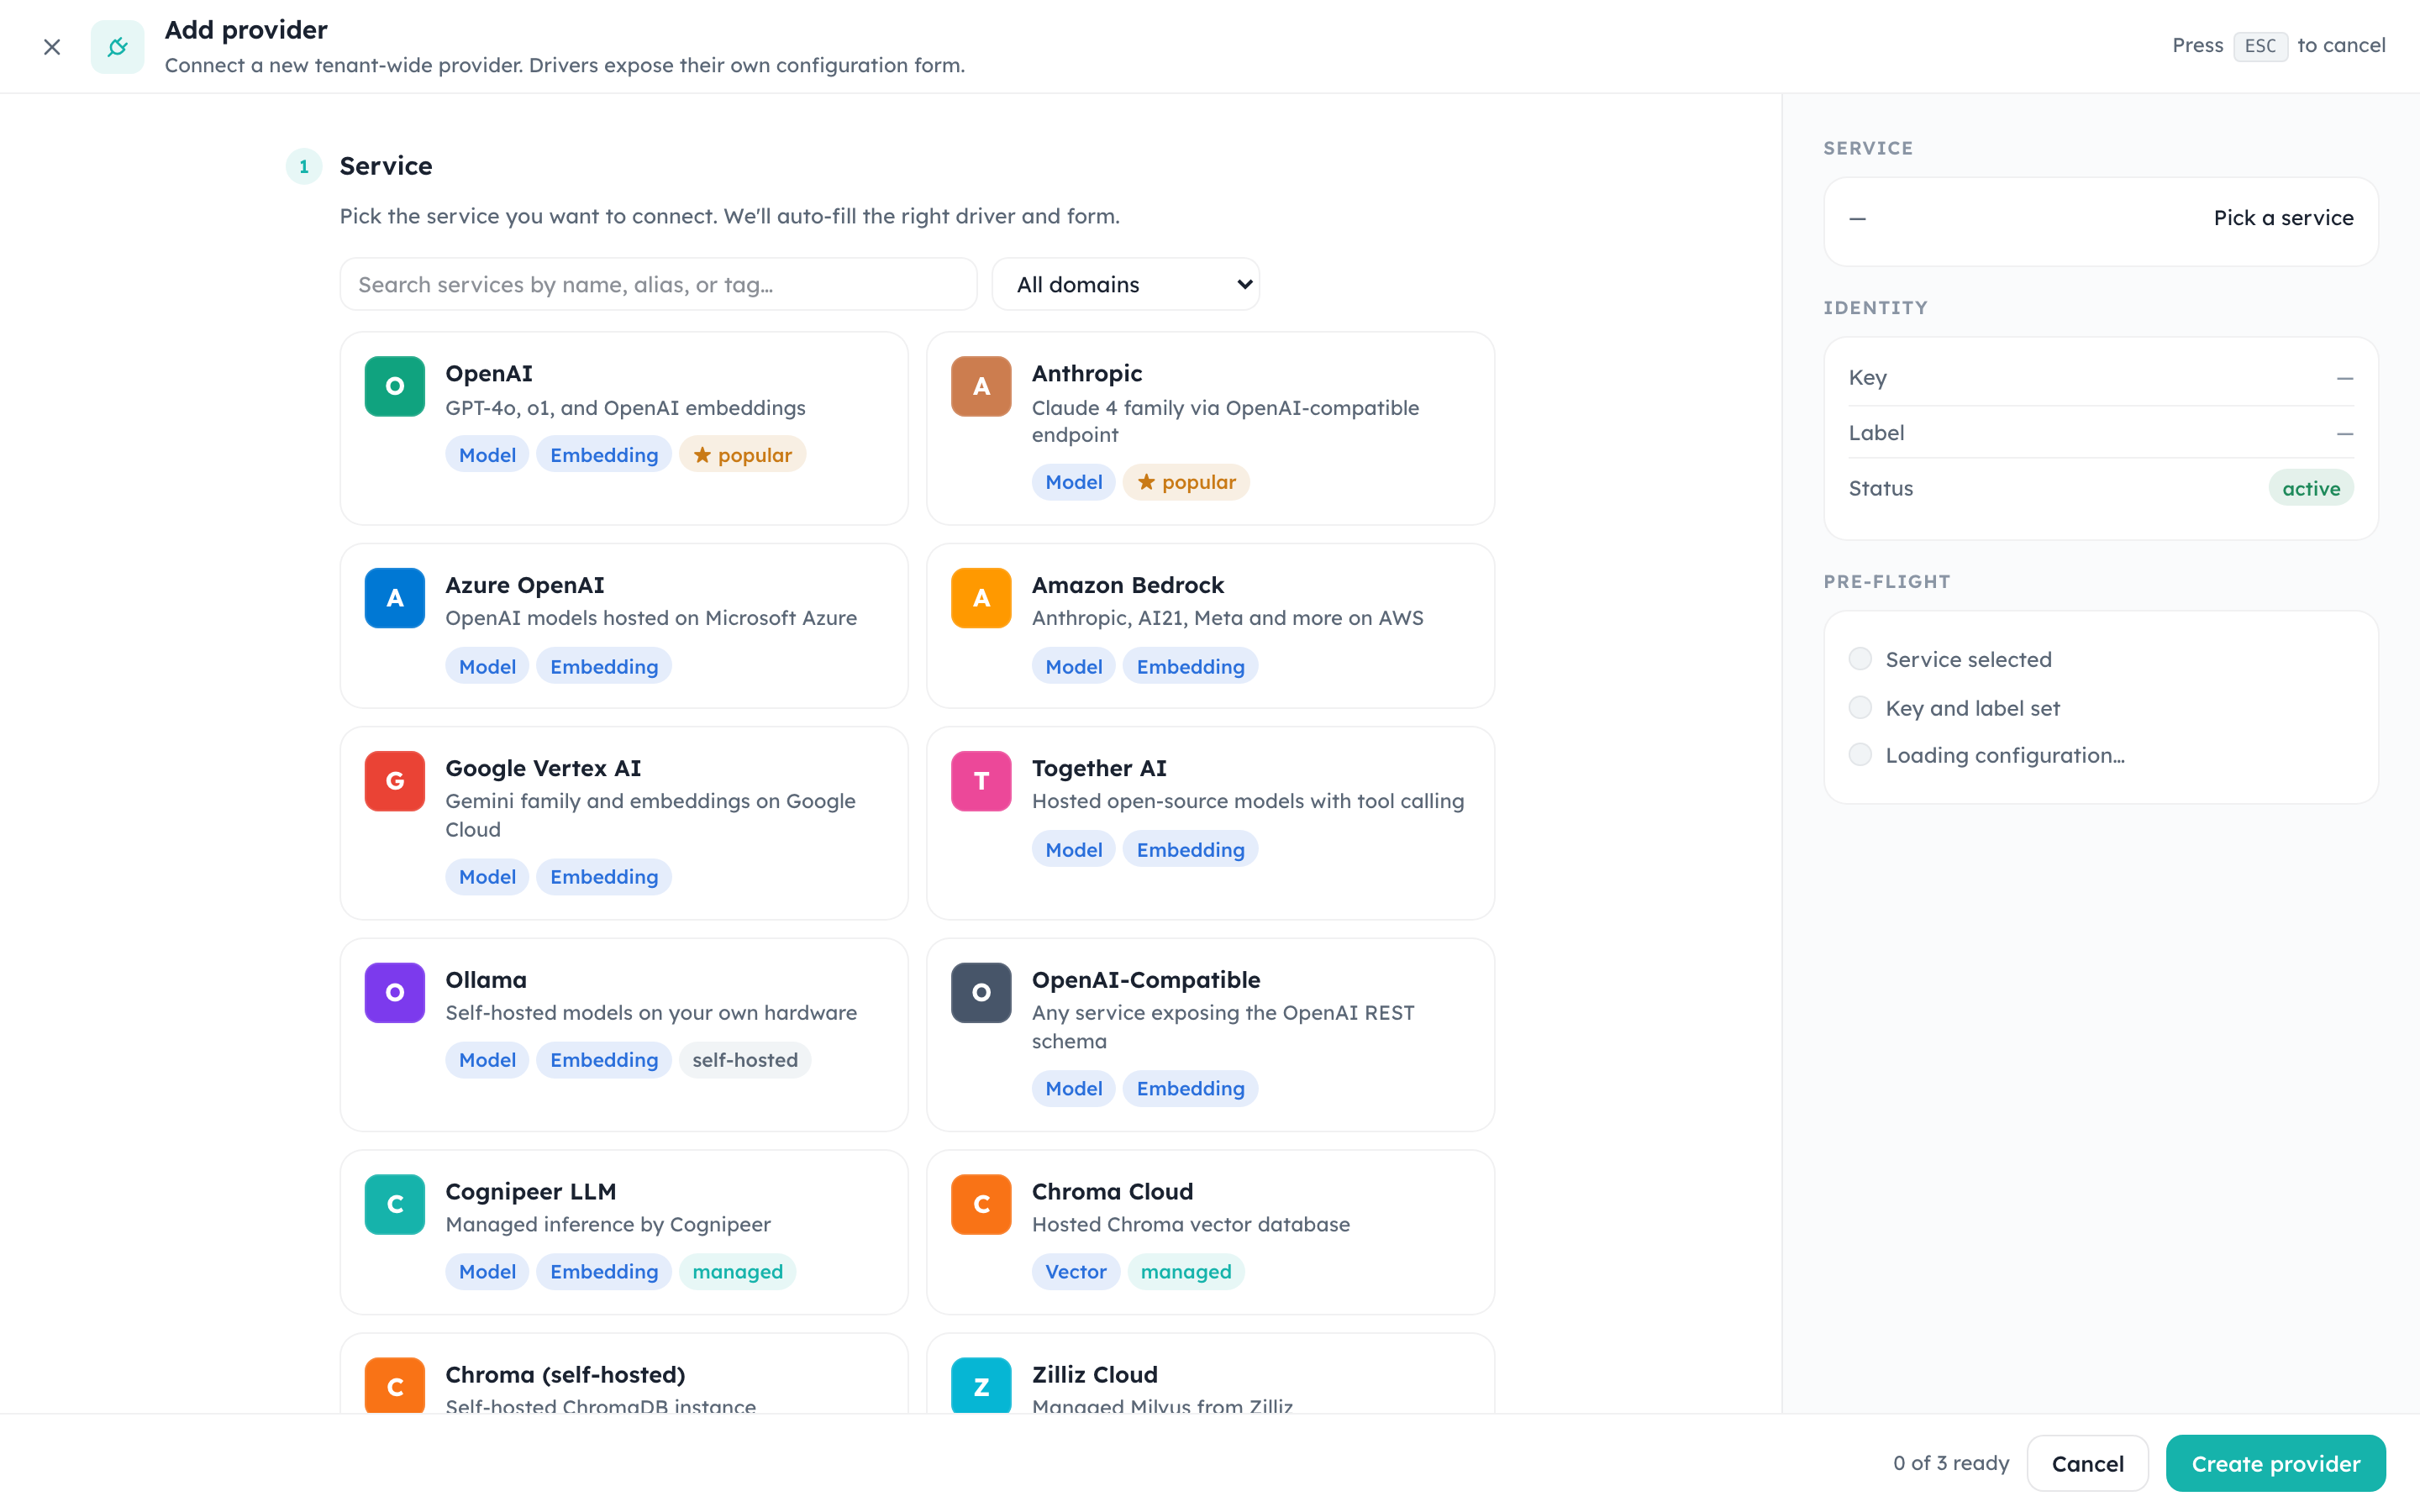Image resolution: width=2420 pixels, height=1512 pixels.
Task: Click the managed tag on Chroma Cloud
Action: 1186,1272
